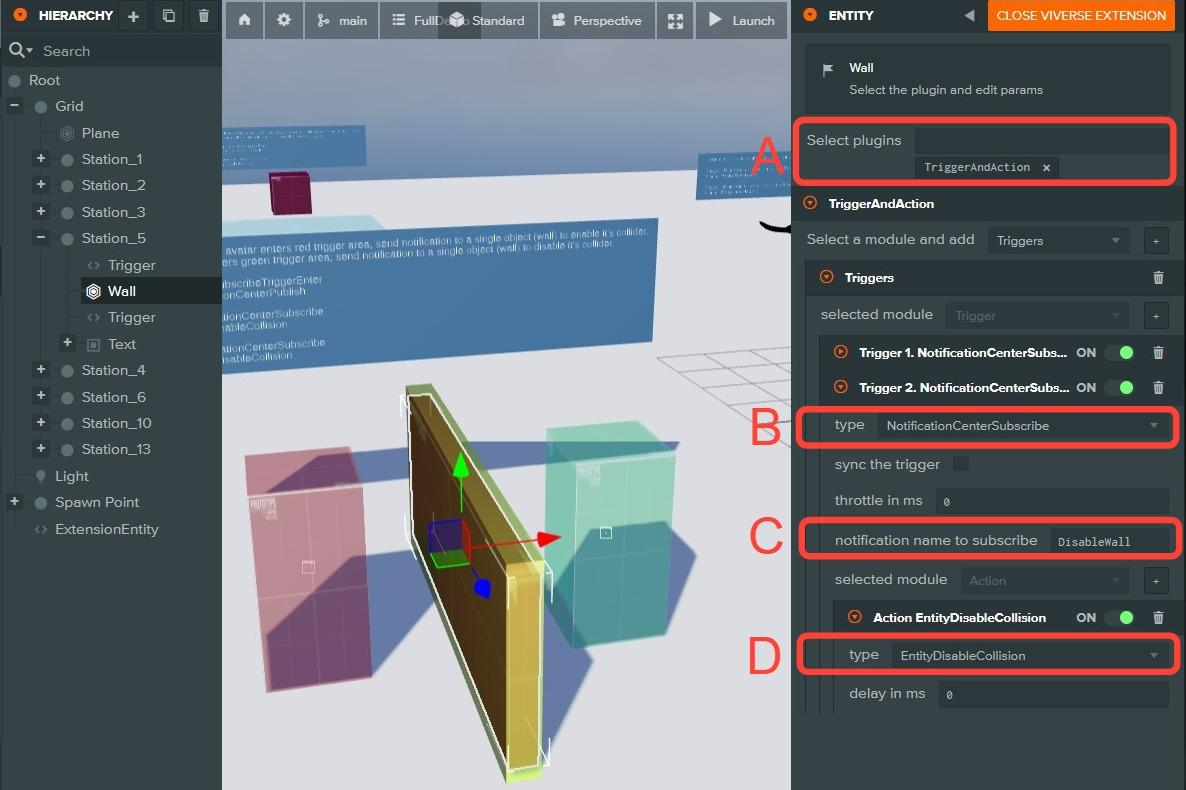Click the home icon in viewport toolbar
Image resolution: width=1186 pixels, height=790 pixels.
245,20
